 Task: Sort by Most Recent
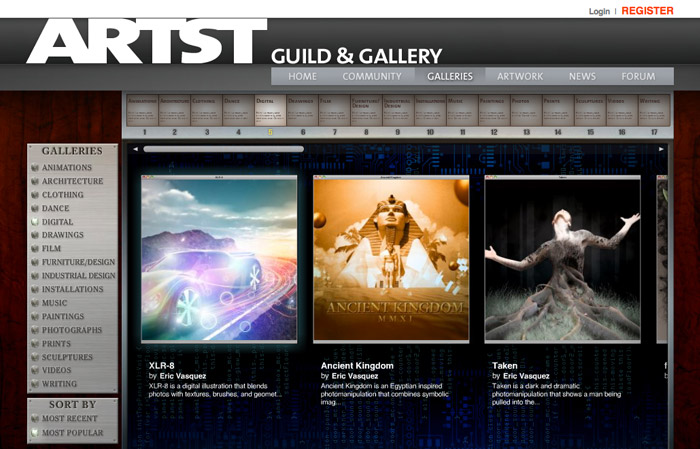[x=69, y=418]
